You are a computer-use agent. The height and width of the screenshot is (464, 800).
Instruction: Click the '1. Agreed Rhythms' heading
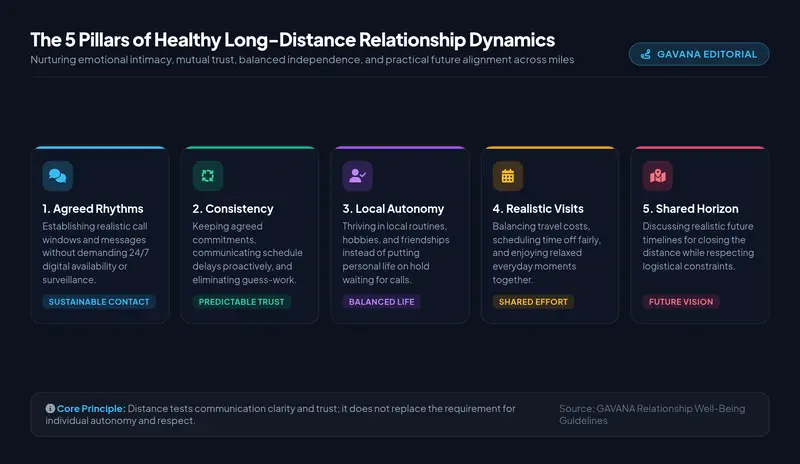coord(93,209)
